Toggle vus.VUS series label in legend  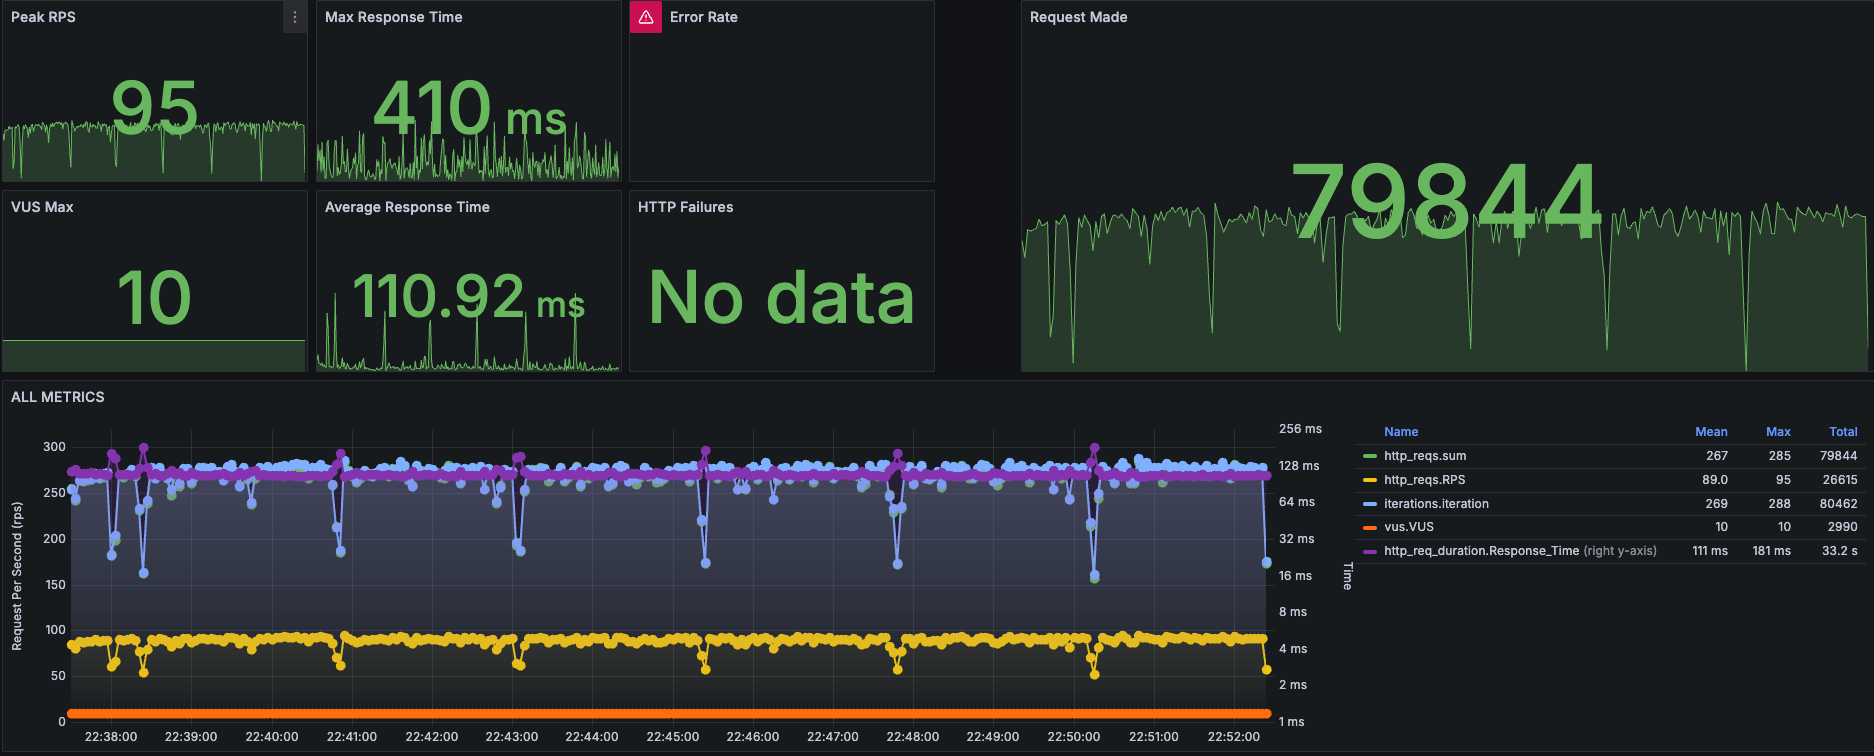pyautogui.click(x=1408, y=527)
